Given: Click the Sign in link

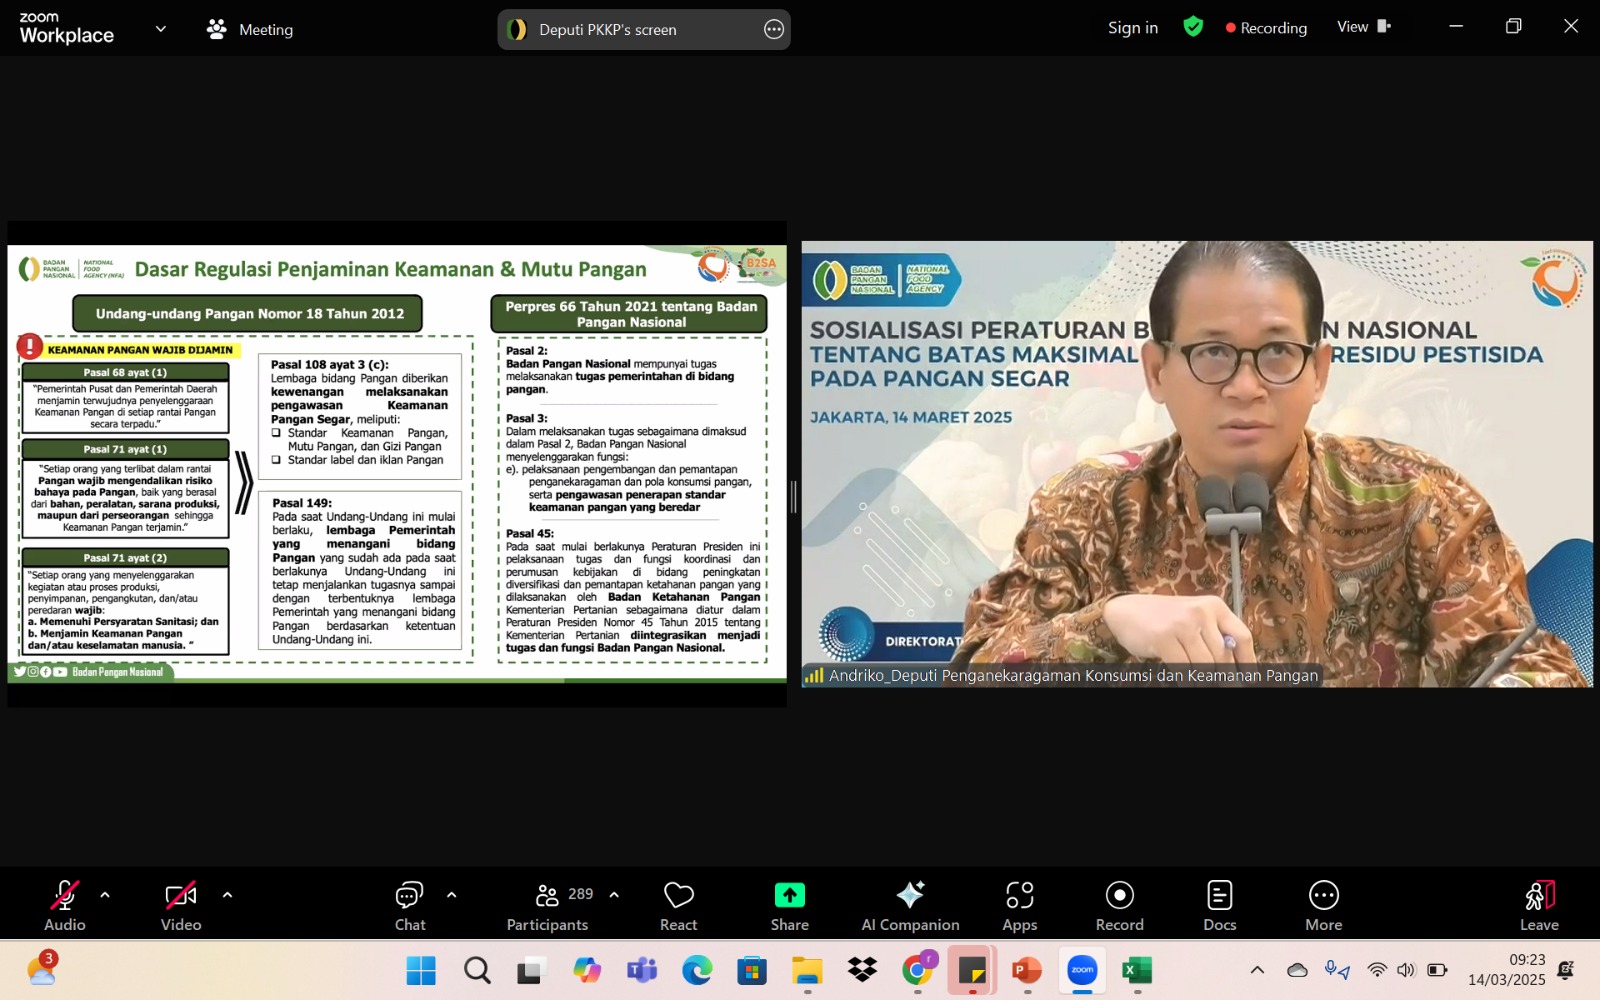Looking at the screenshot, I should 1132,28.
